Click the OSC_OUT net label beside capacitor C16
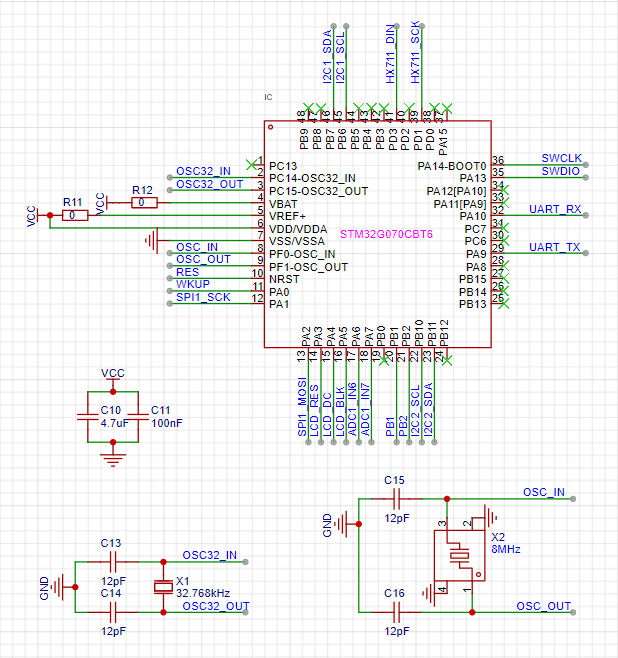618x658 pixels. tap(544, 606)
